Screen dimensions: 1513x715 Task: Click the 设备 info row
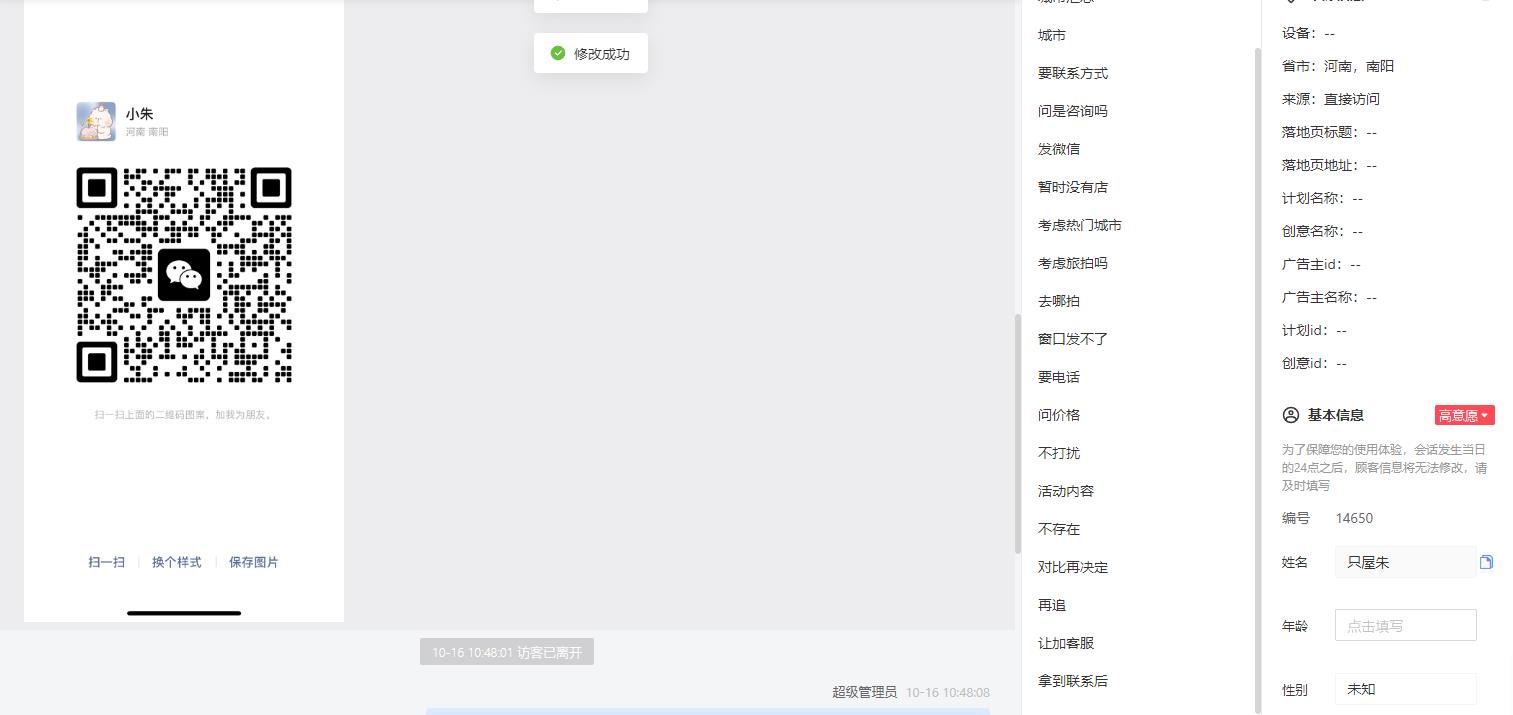point(1308,33)
